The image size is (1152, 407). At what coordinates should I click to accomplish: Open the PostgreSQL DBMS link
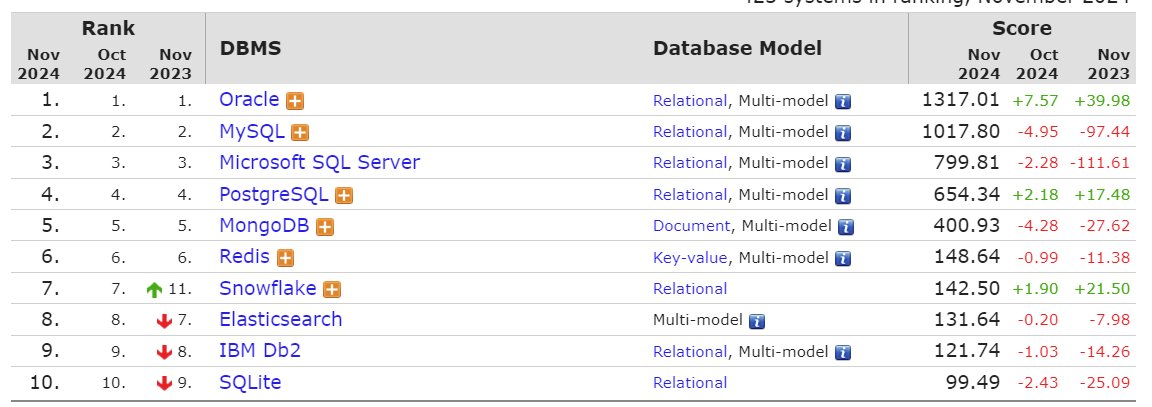pos(274,195)
